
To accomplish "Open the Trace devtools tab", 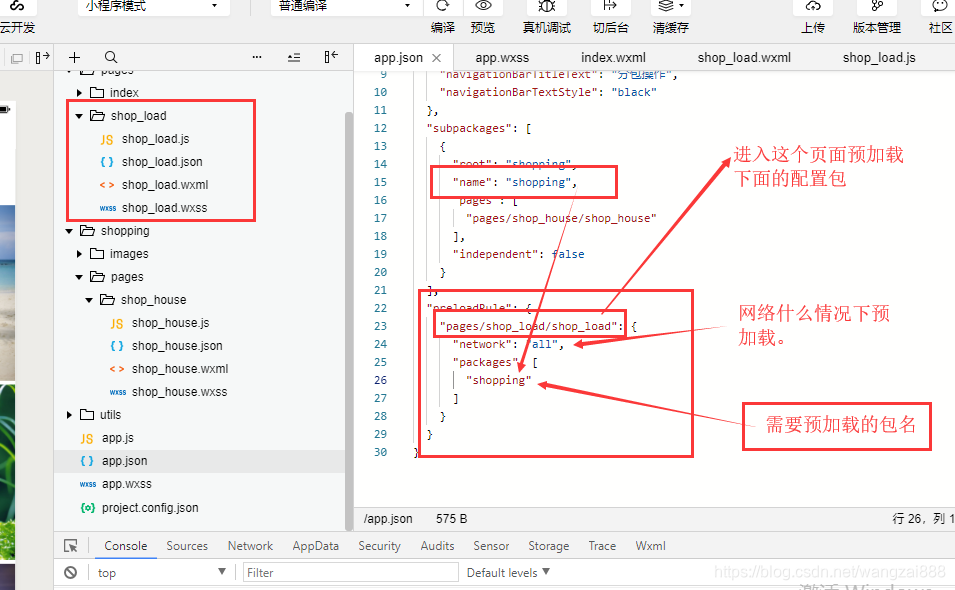I will [x=602, y=546].
